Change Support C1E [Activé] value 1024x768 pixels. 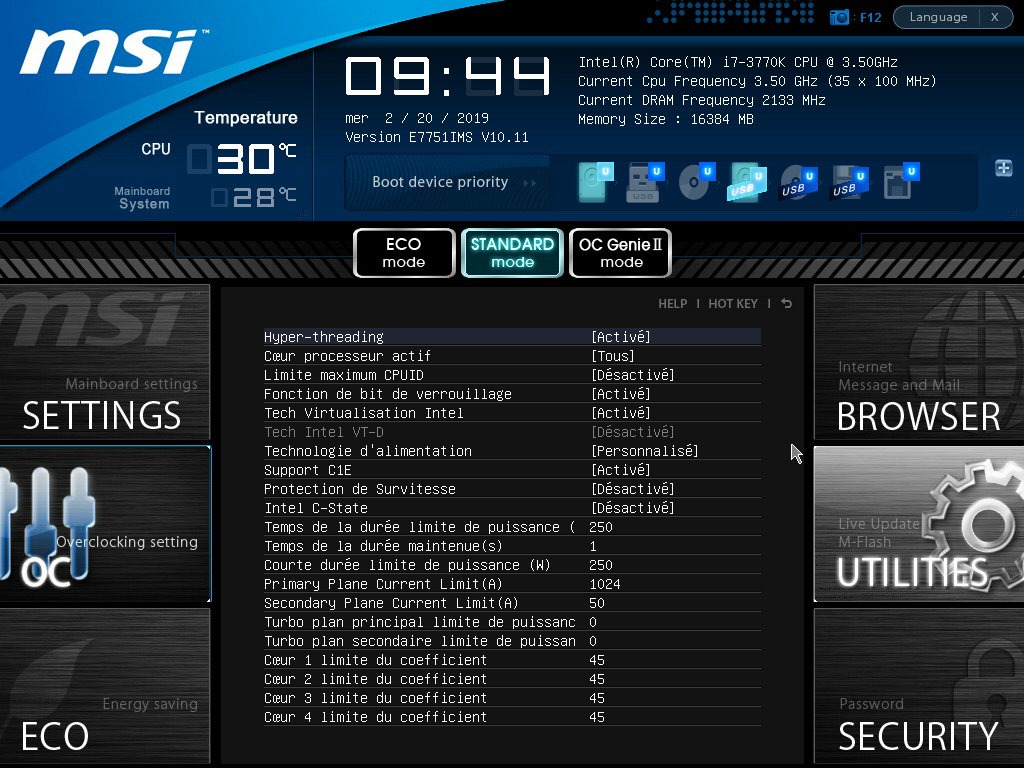pos(620,470)
